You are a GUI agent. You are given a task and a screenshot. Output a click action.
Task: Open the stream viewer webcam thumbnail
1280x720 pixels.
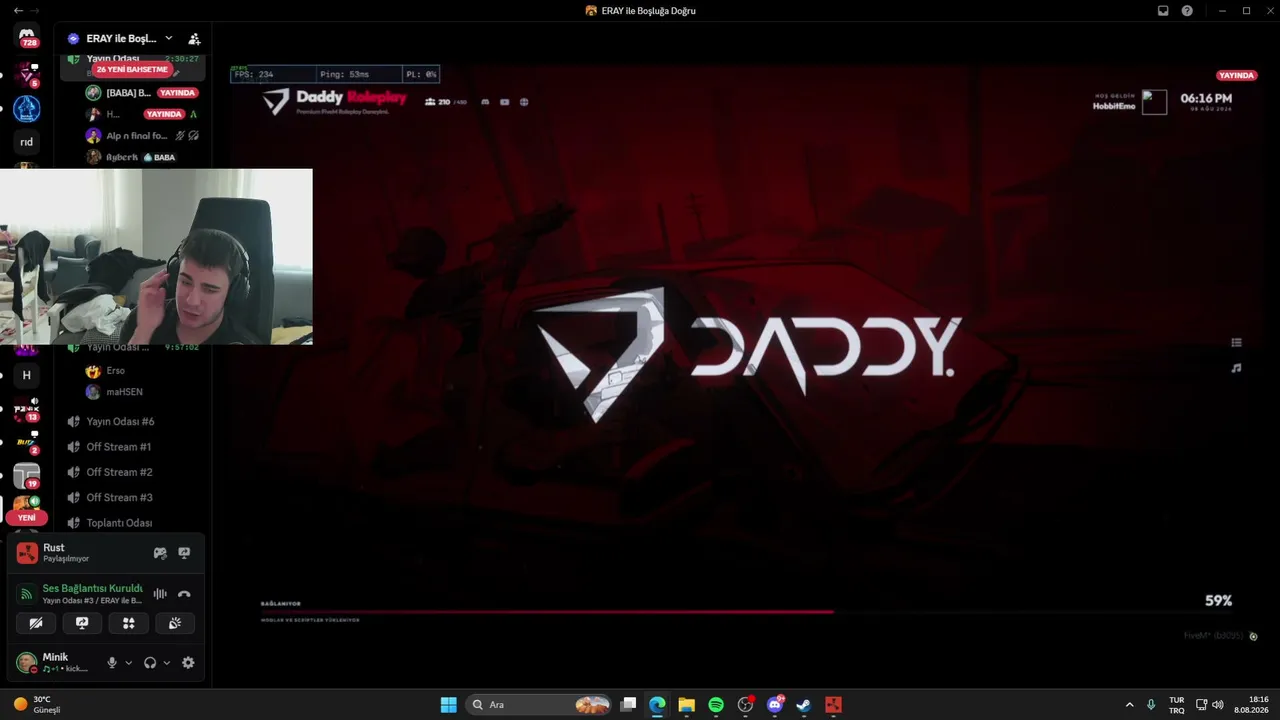(x=156, y=256)
